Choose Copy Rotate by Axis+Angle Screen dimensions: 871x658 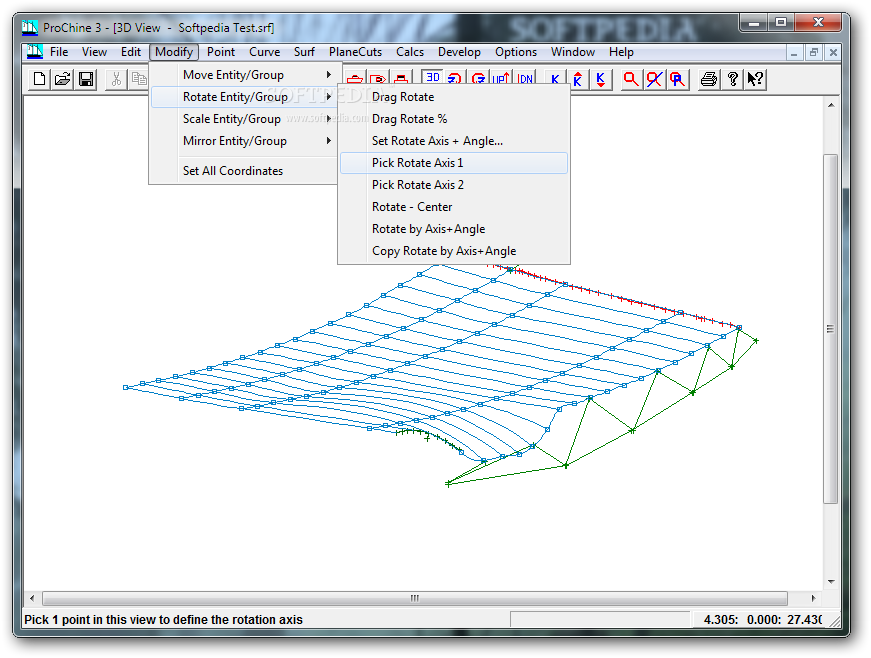pyautogui.click(x=454, y=251)
